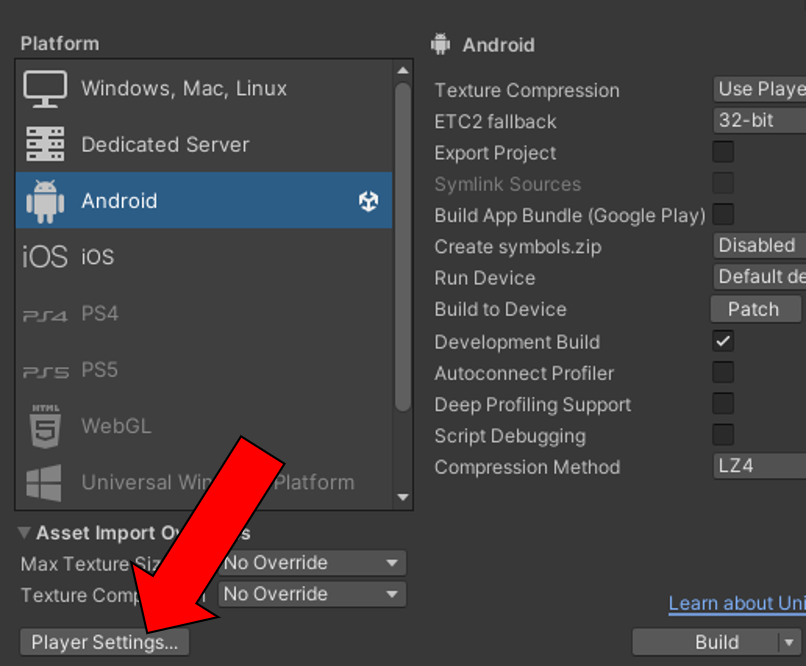Select the Windows, Mac, Linux platform icon

tap(45, 88)
